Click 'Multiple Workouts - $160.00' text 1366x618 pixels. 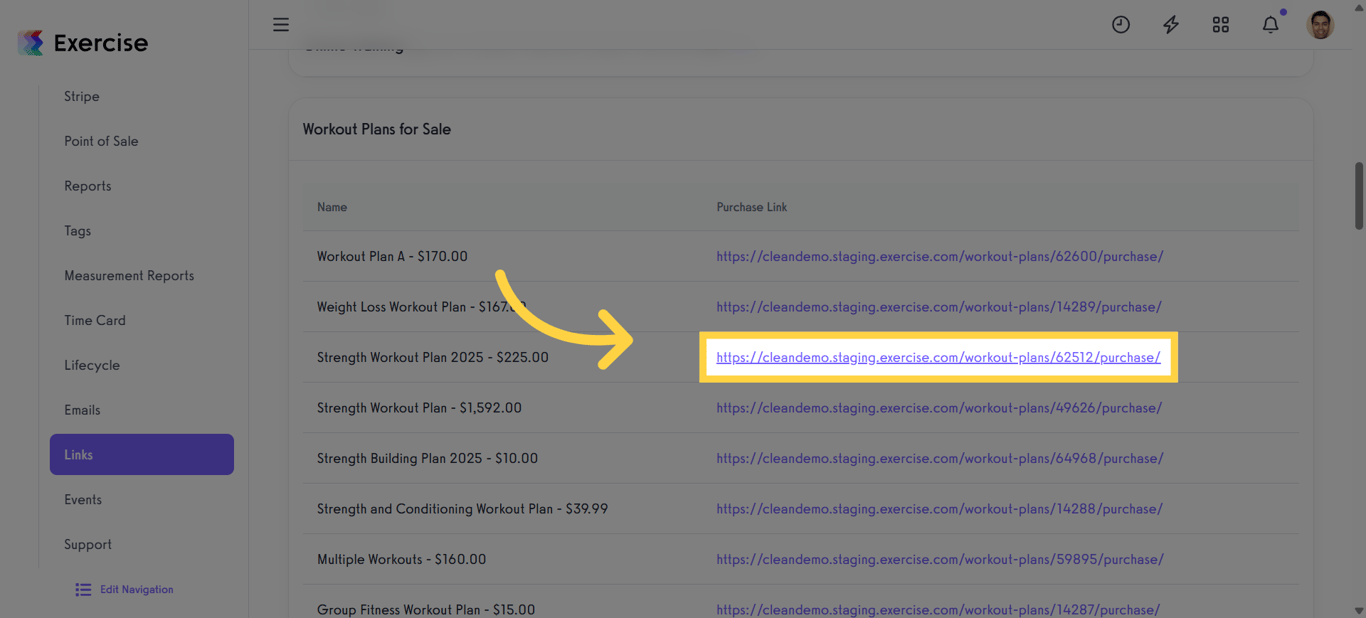[x=401, y=560]
